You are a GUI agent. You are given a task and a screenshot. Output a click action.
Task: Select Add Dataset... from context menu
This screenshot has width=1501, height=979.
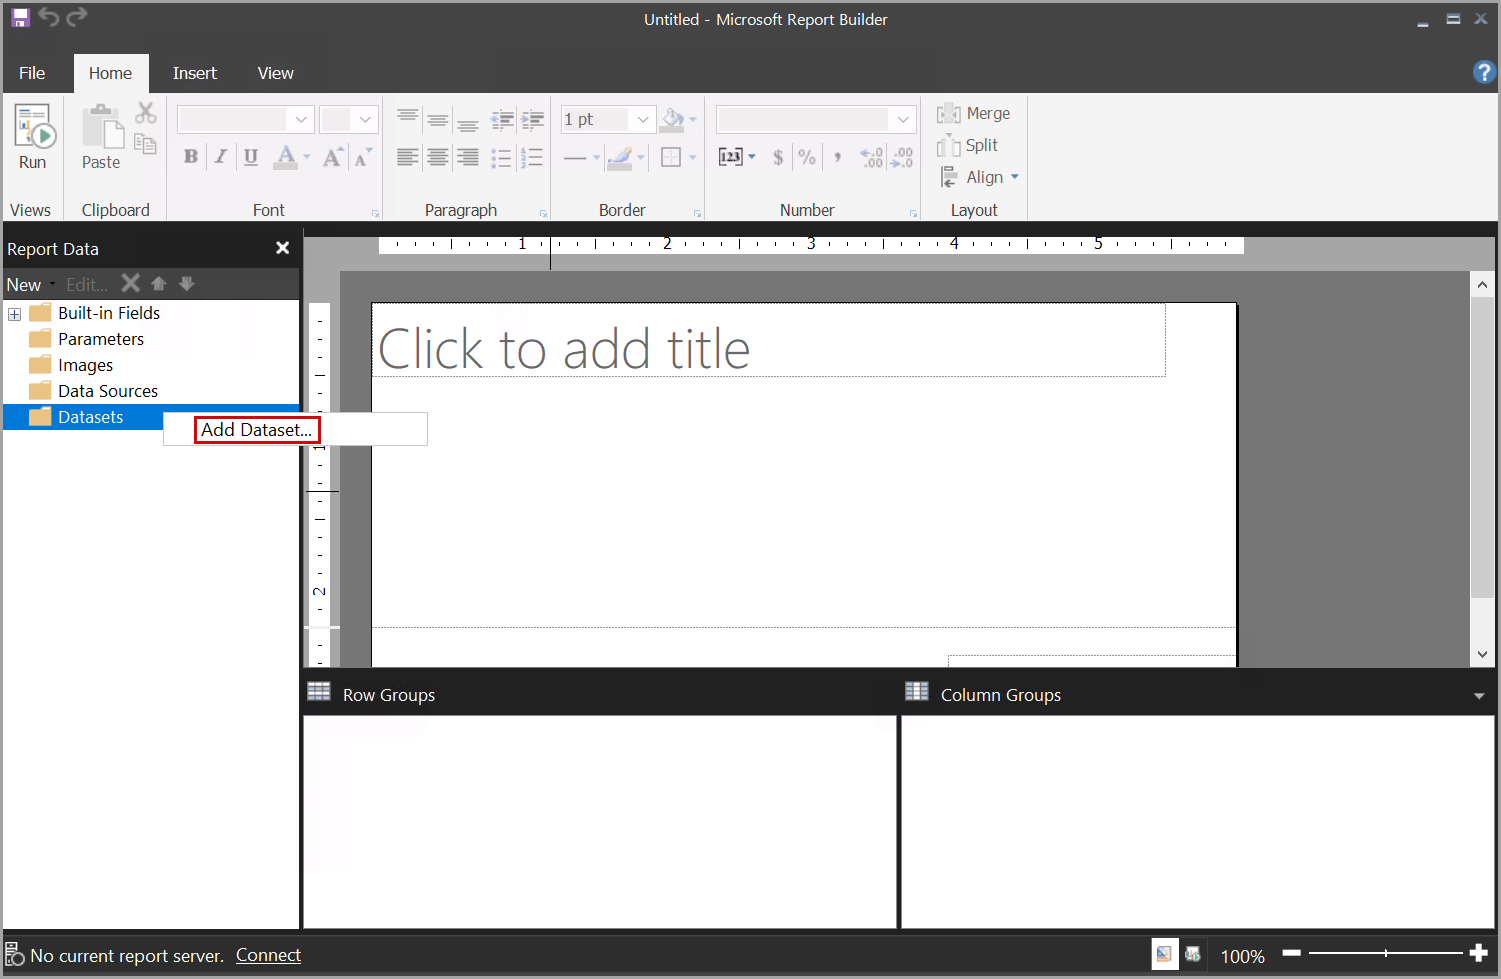coord(256,430)
